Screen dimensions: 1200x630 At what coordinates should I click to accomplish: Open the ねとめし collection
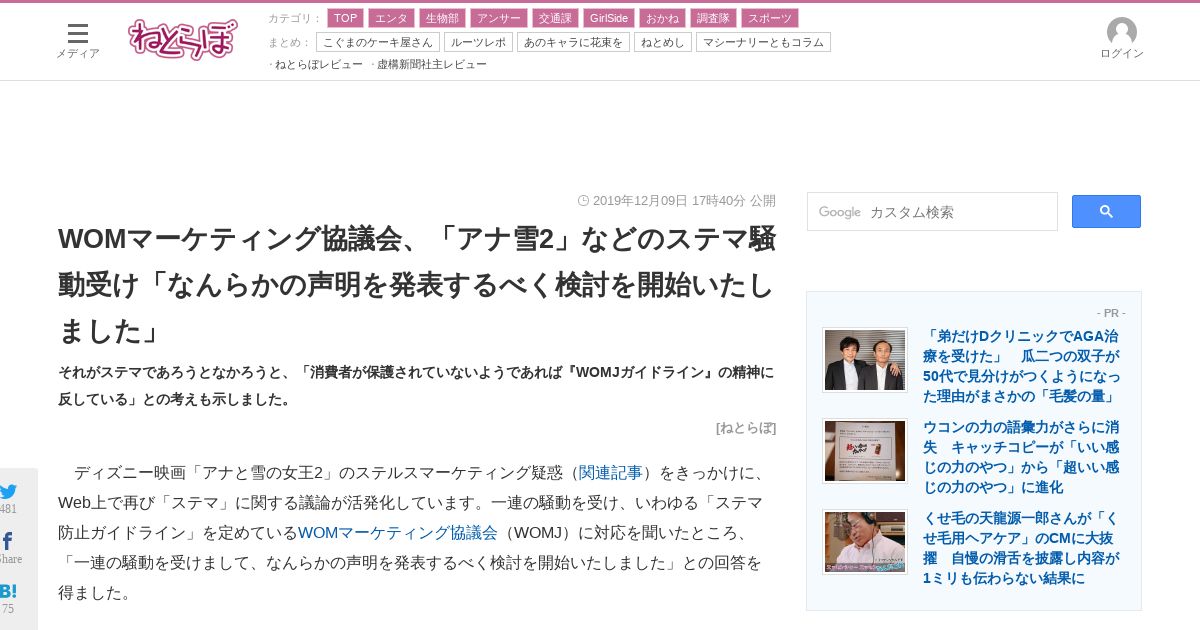pos(663,42)
